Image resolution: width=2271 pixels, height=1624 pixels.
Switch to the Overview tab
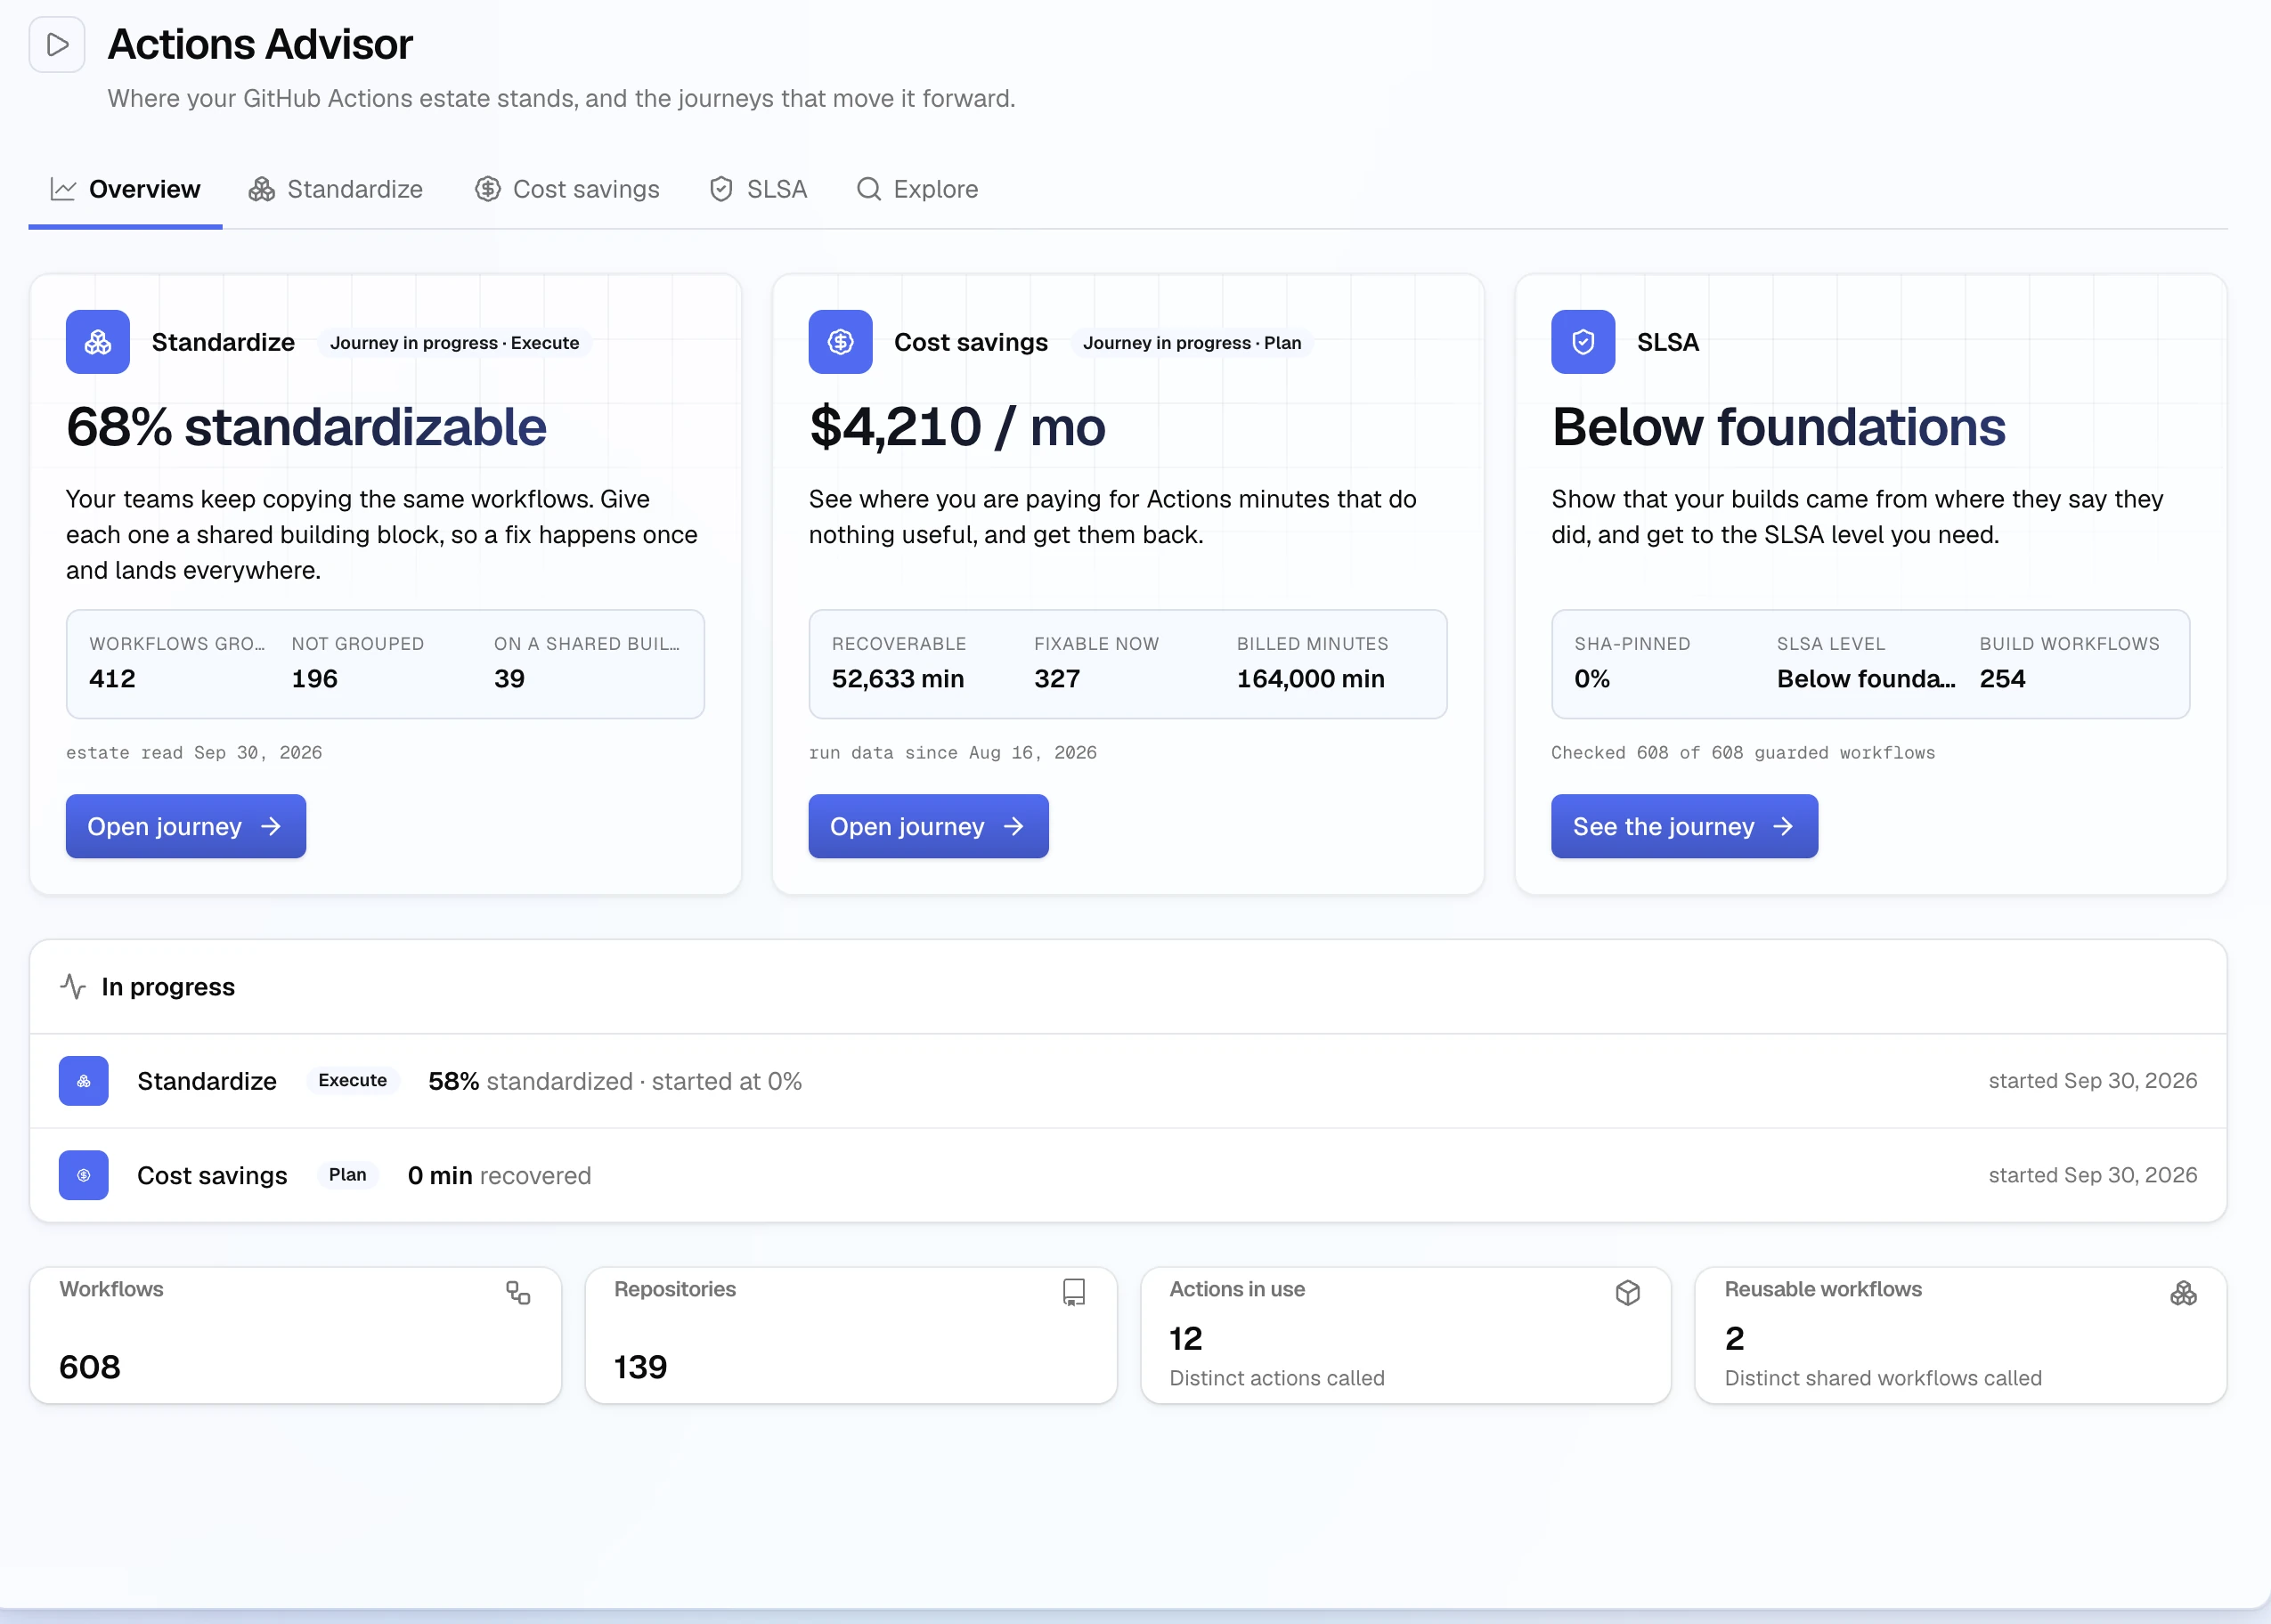[x=125, y=189]
